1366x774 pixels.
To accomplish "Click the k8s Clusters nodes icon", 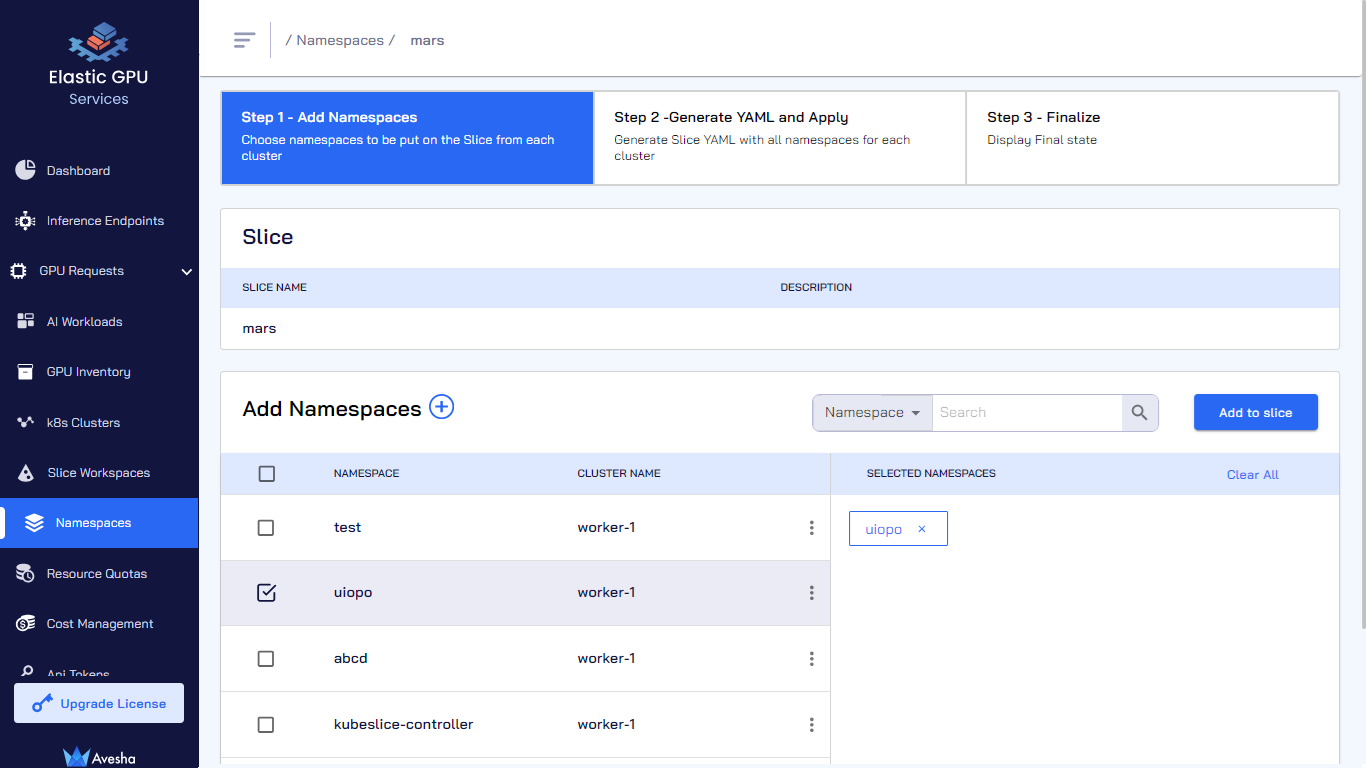I will tap(26, 422).
